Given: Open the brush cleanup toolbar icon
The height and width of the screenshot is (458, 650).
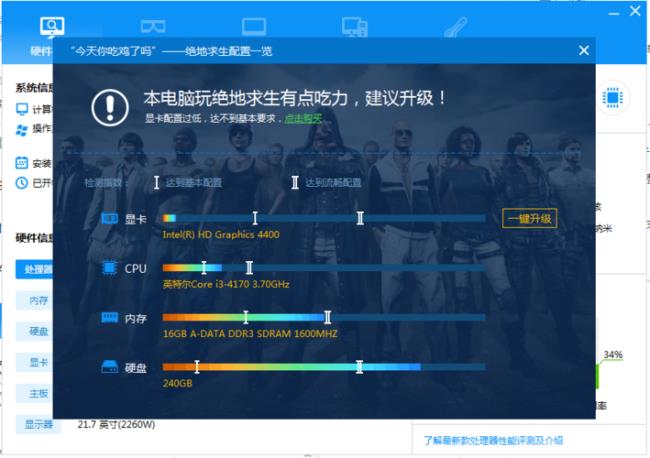Looking at the screenshot, I should (x=456, y=27).
